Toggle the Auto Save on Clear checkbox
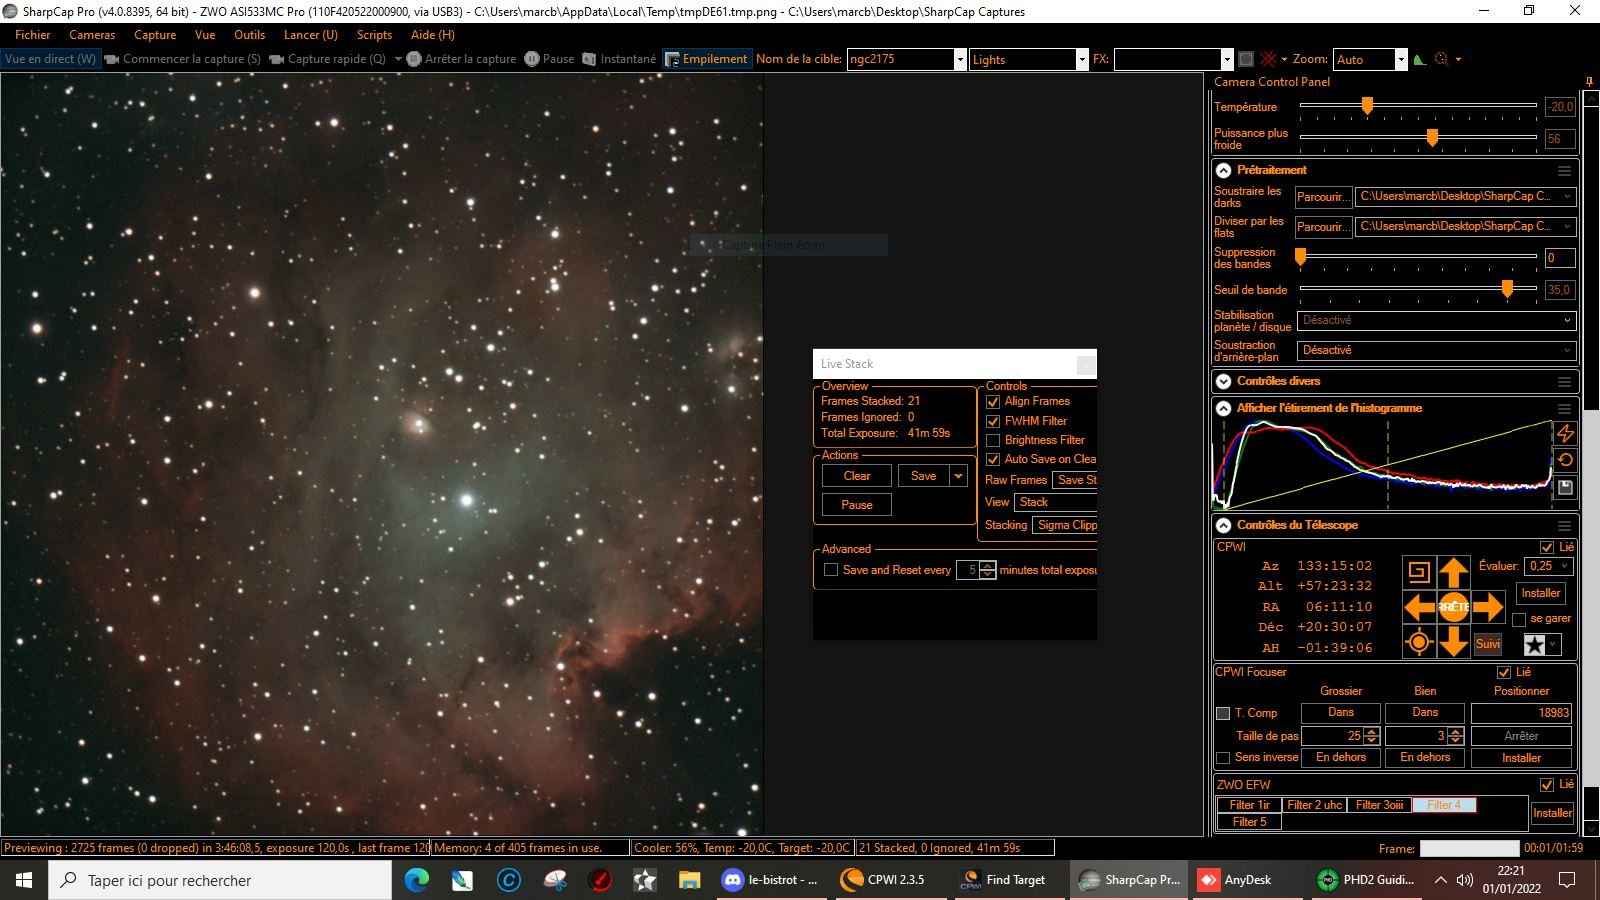Image resolution: width=1600 pixels, height=900 pixels. (x=993, y=460)
